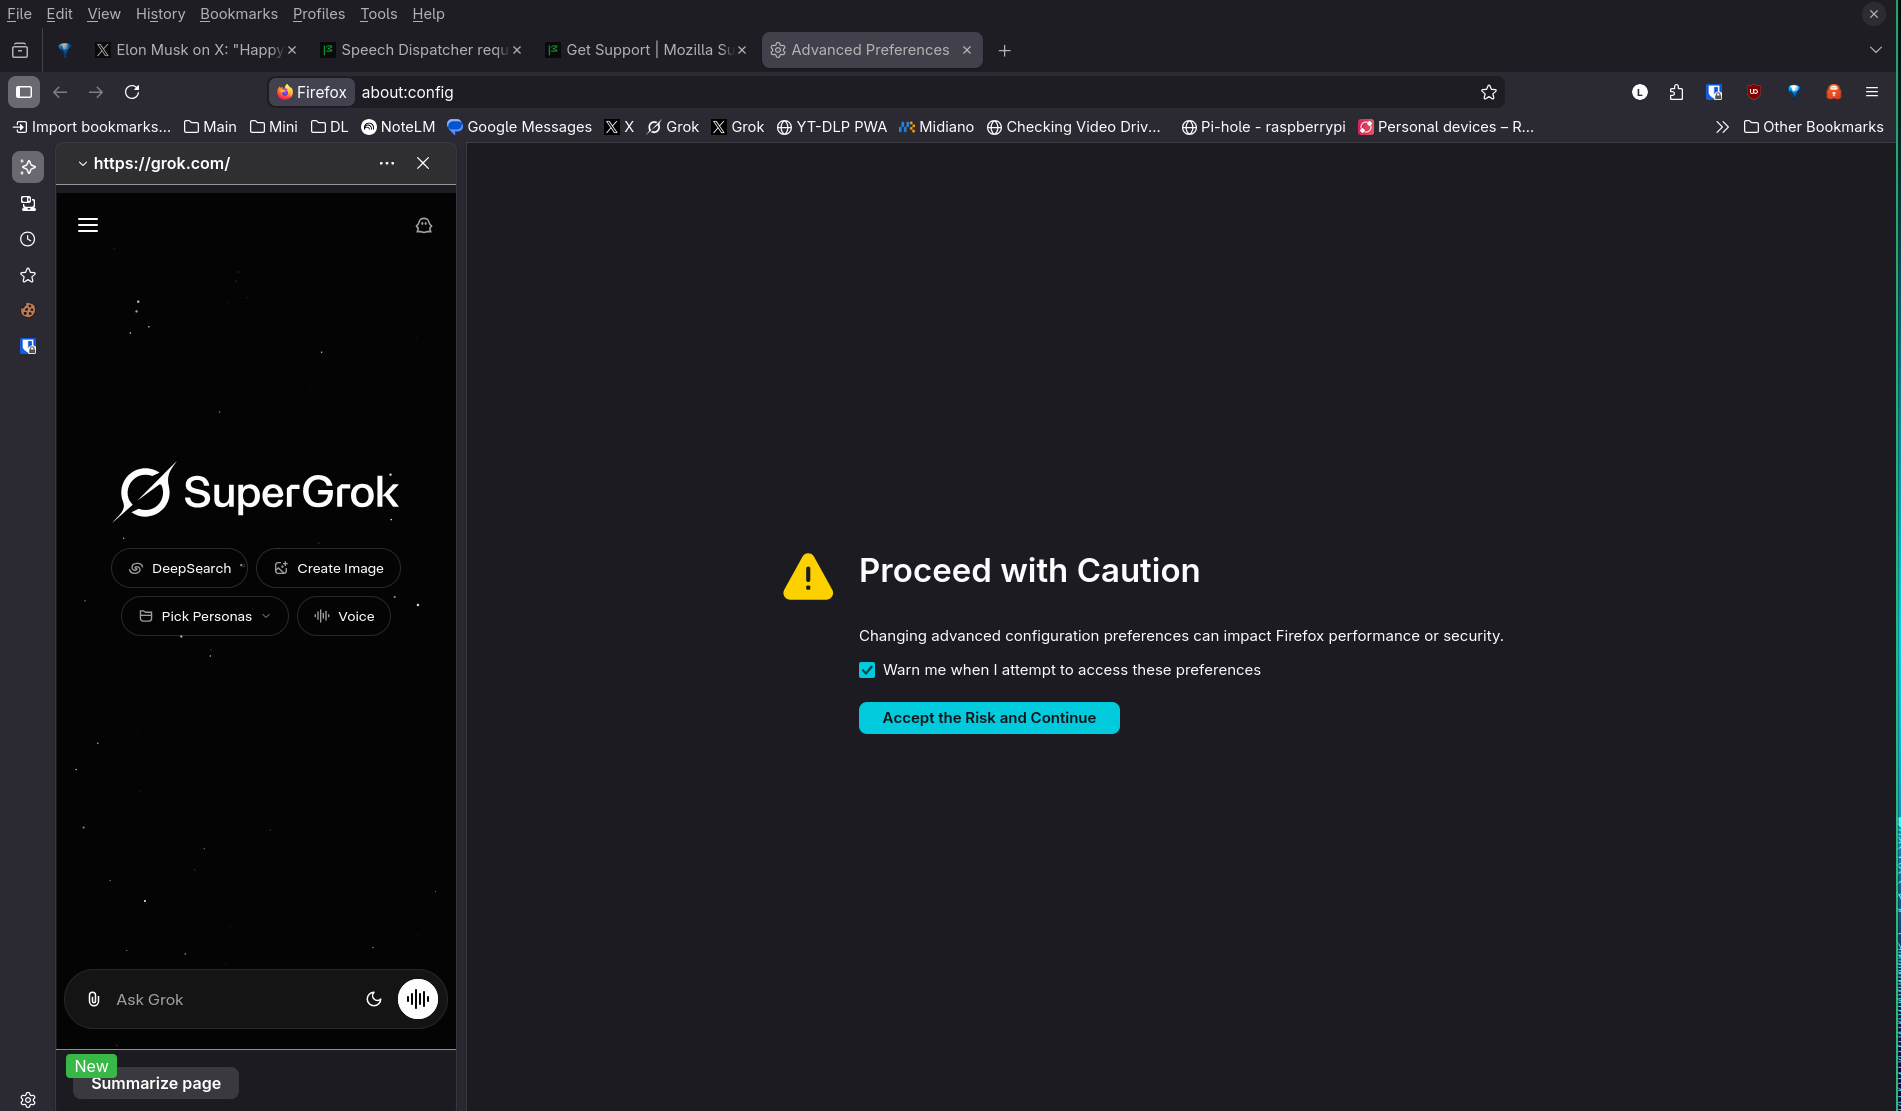Open the Profiles menu
The width and height of the screenshot is (1901, 1111).
[x=319, y=14]
